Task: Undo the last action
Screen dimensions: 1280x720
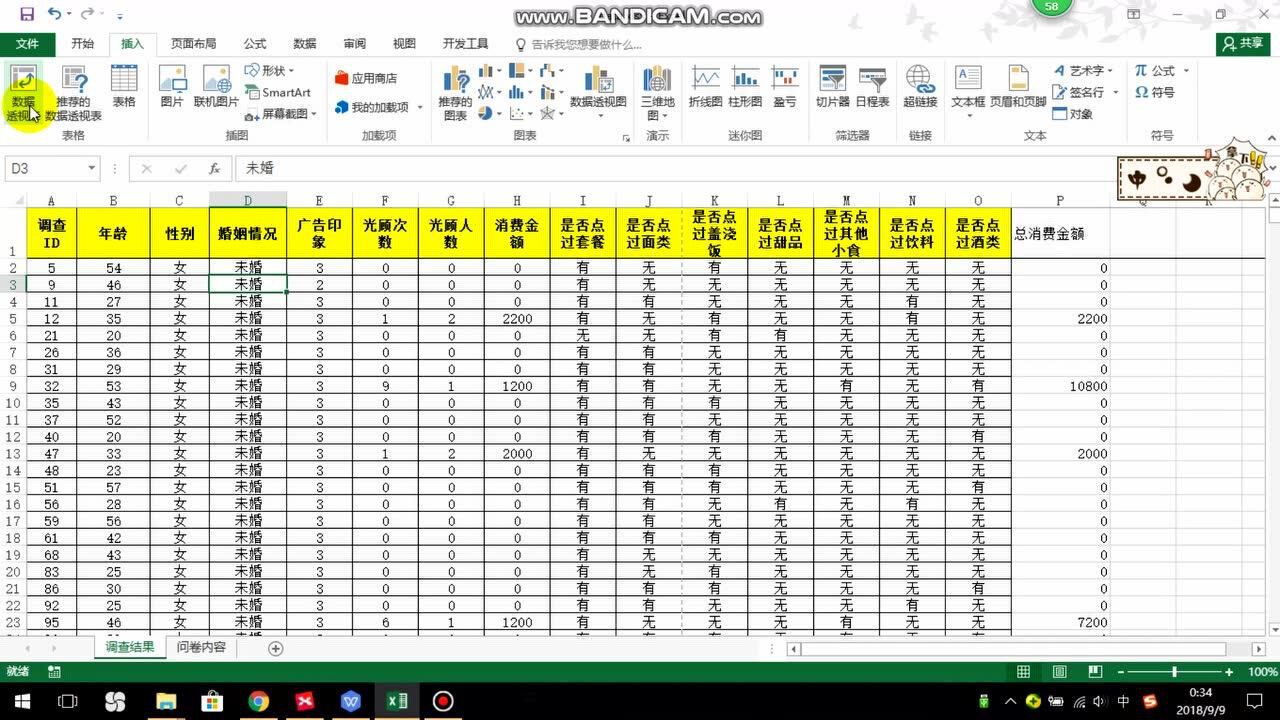Action: coord(54,14)
